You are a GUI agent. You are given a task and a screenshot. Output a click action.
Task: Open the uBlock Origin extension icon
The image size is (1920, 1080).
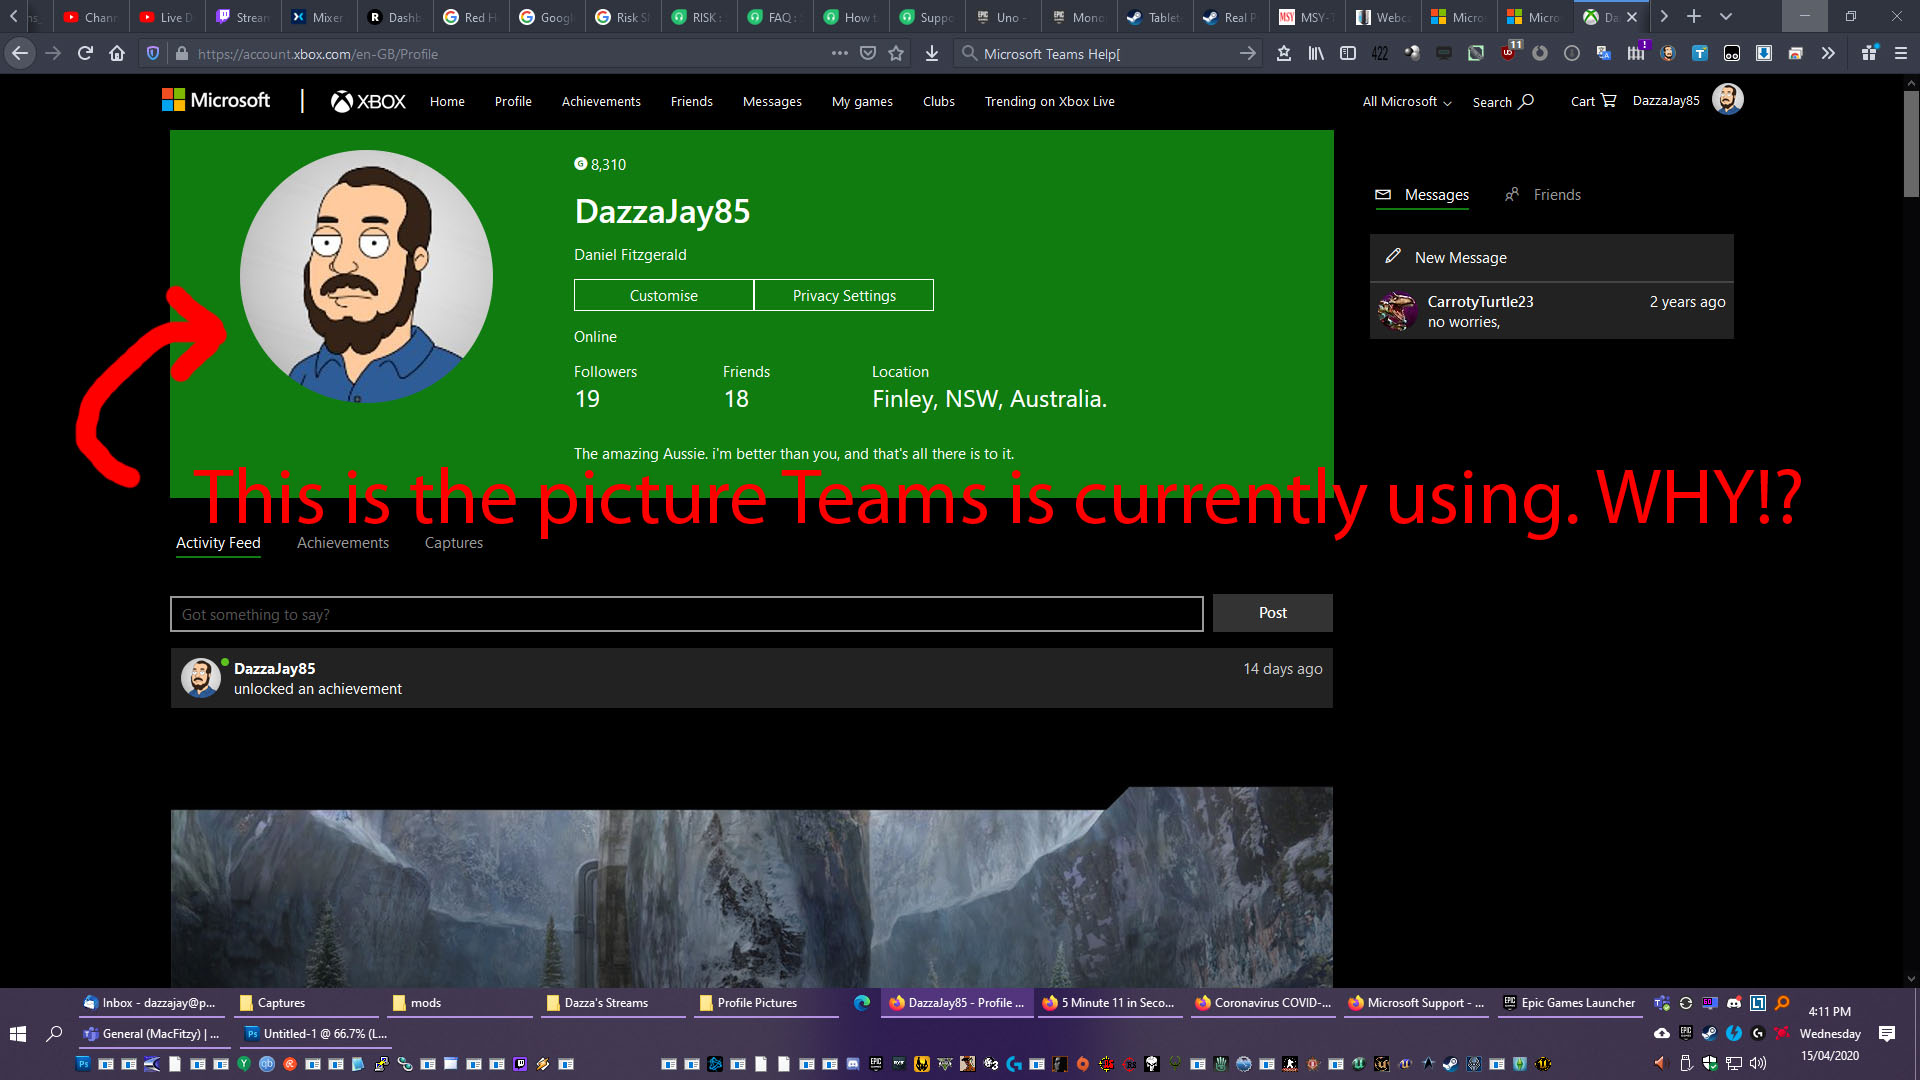[x=1508, y=54]
